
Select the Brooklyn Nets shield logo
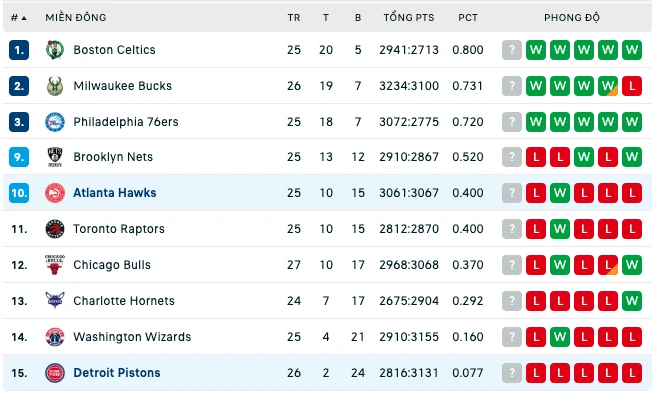click(x=55, y=157)
